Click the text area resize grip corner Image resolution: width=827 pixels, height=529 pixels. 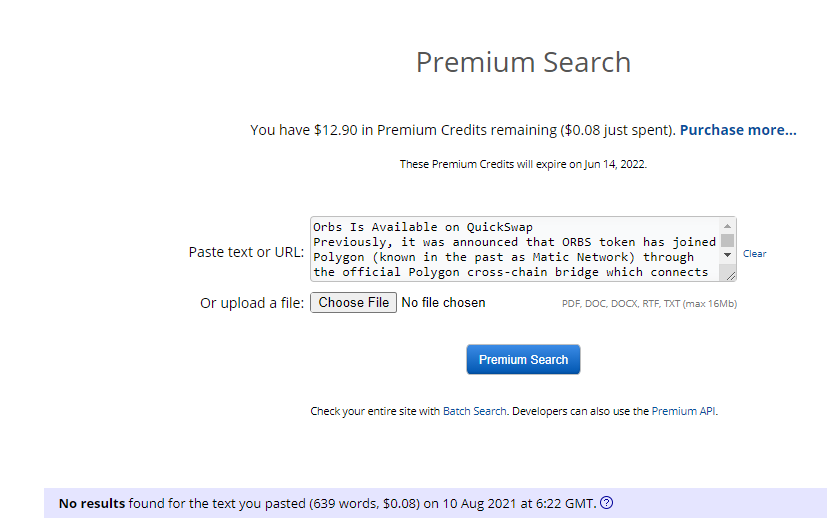[730, 275]
